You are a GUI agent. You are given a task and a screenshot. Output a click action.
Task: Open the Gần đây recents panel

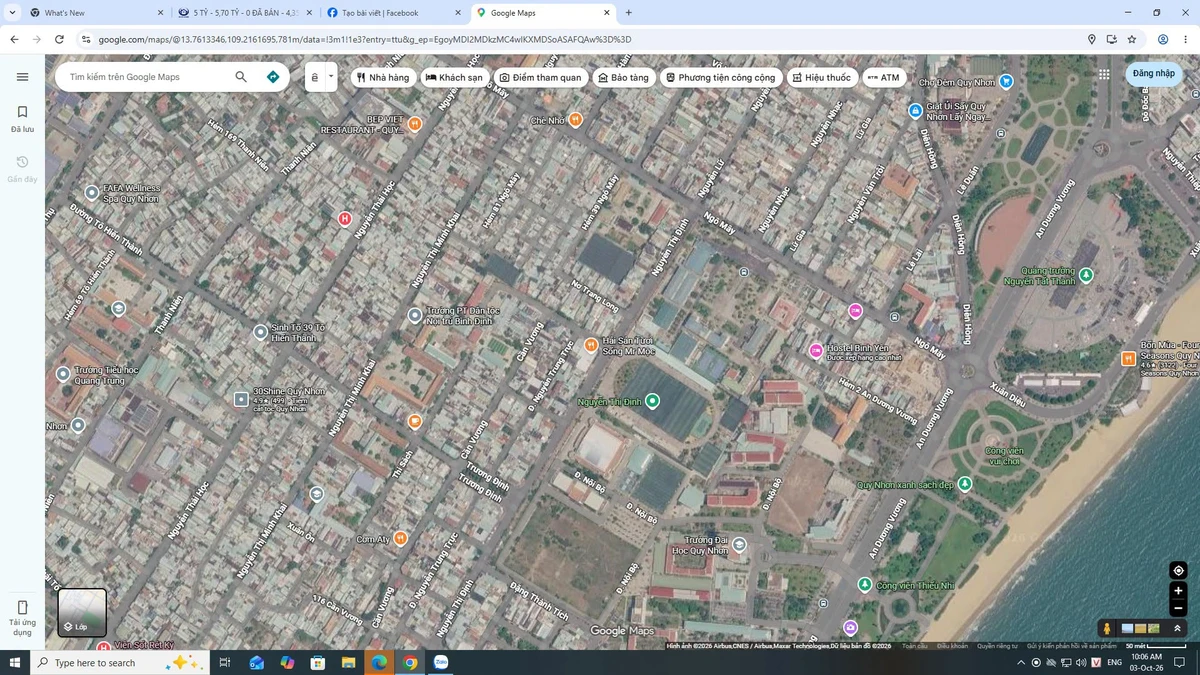coord(22,169)
